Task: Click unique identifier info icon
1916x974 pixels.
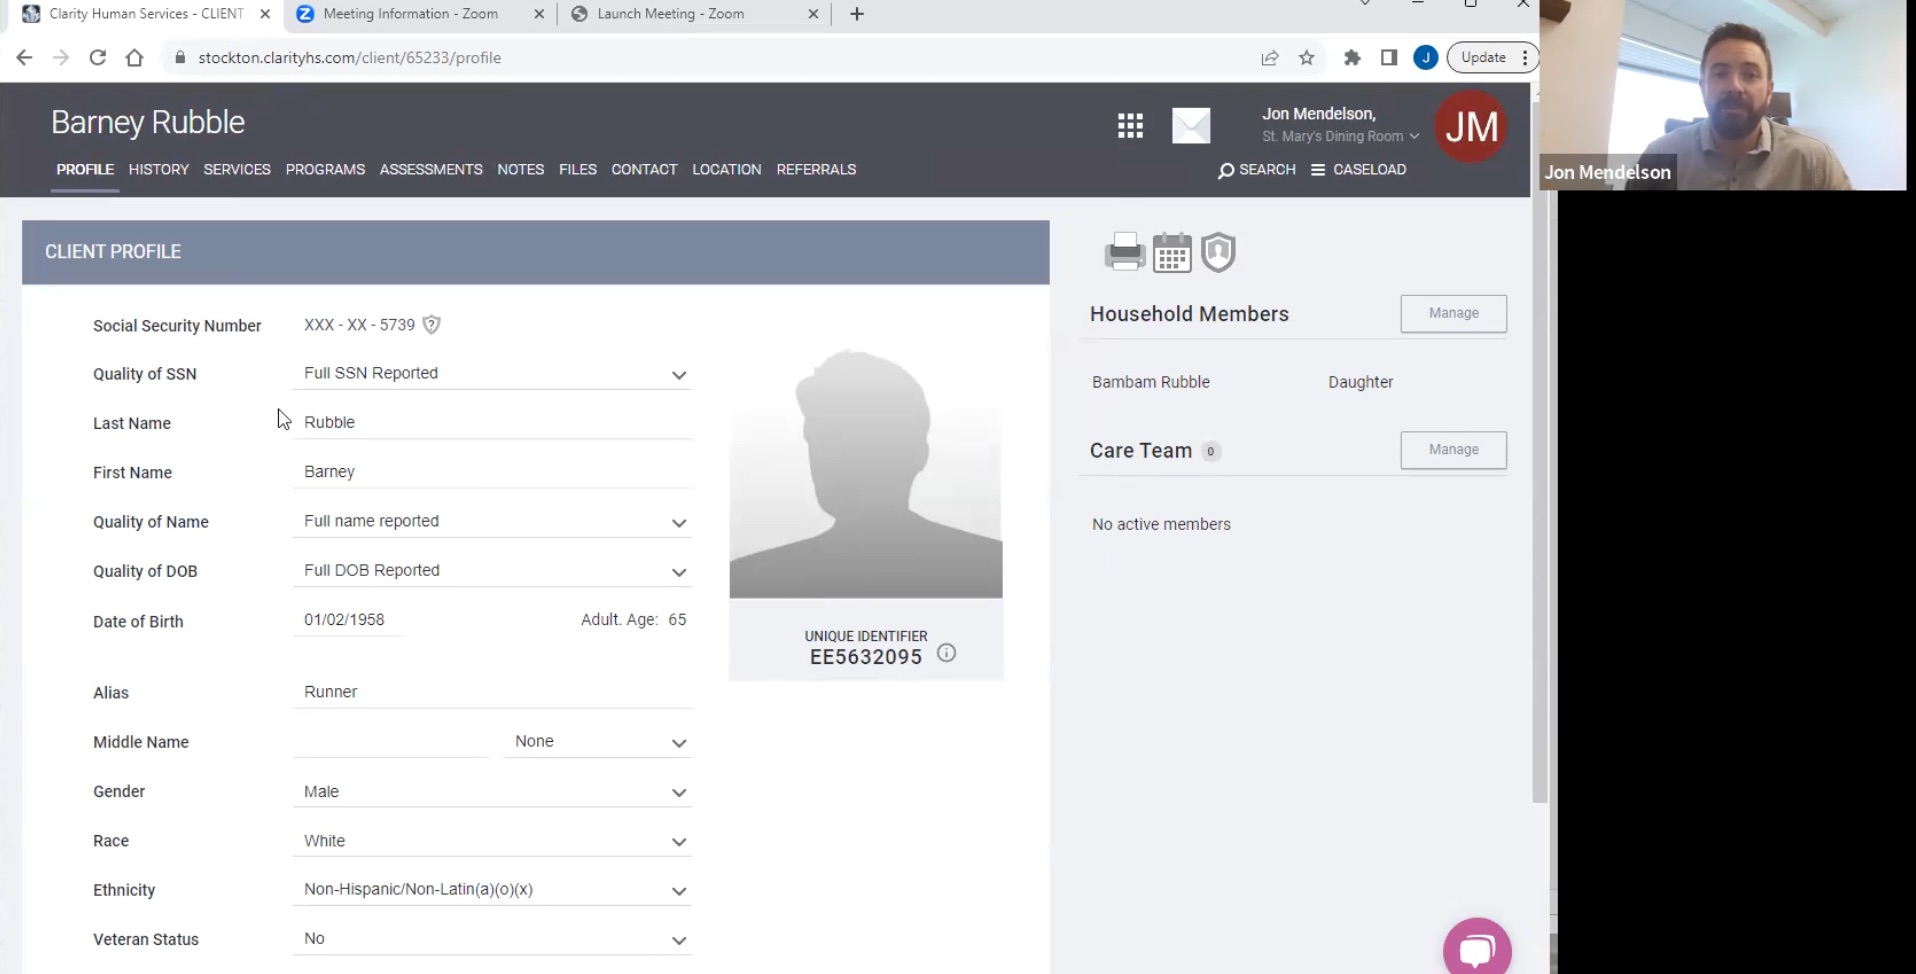Action: point(946,653)
